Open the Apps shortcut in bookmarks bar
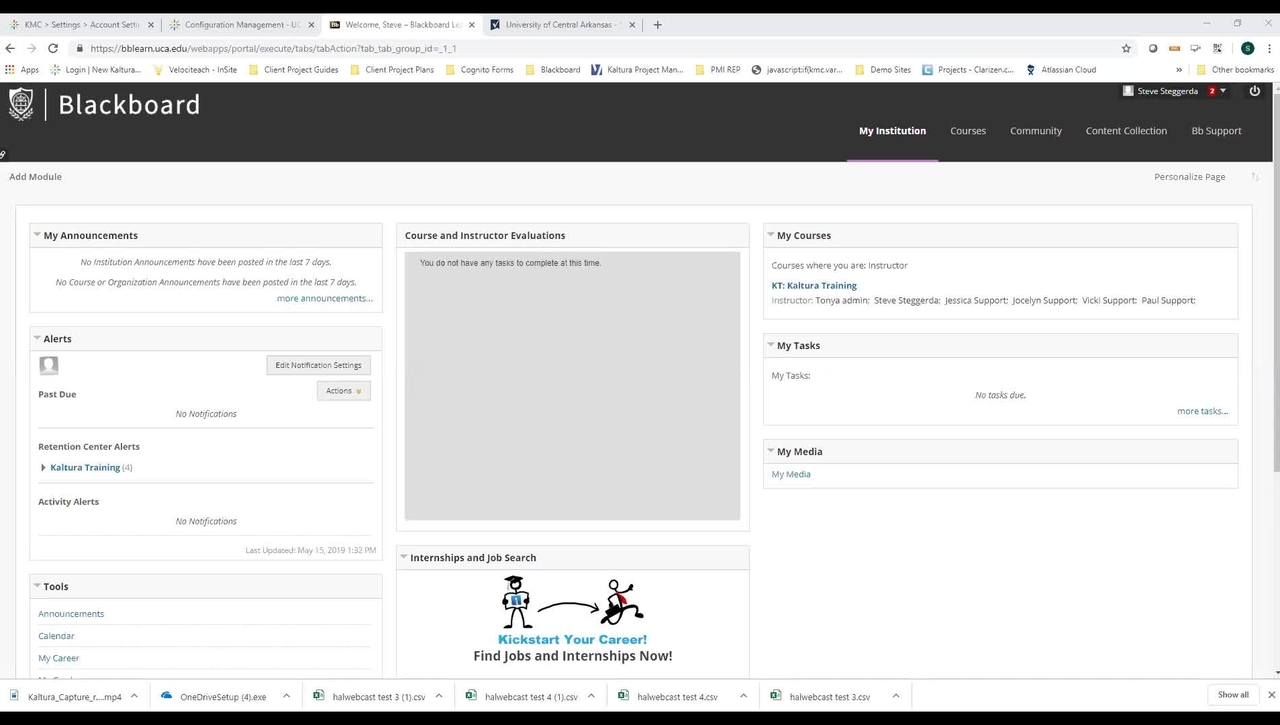 (x=22, y=70)
